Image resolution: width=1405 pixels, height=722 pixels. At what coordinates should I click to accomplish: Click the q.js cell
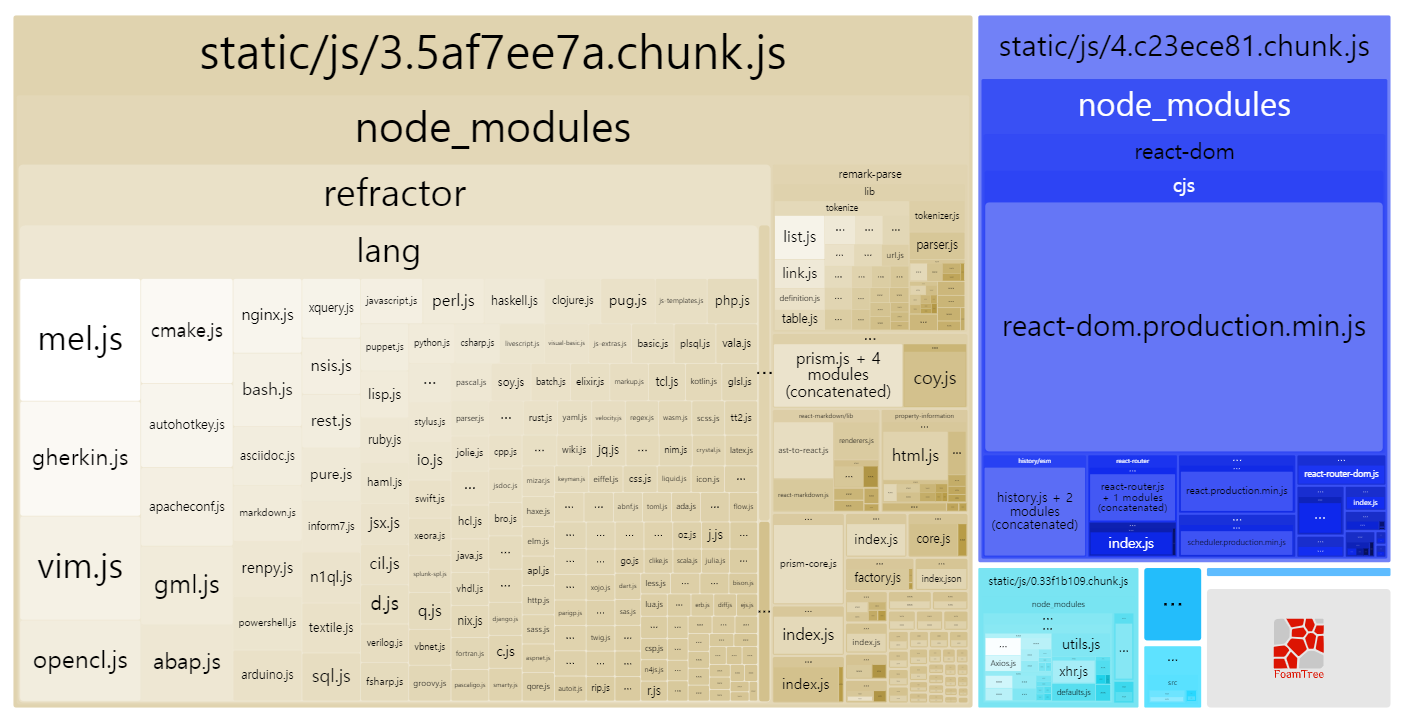(430, 610)
